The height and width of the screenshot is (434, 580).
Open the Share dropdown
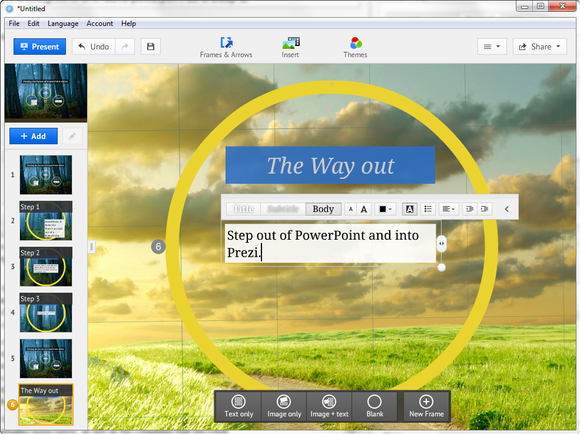click(540, 47)
